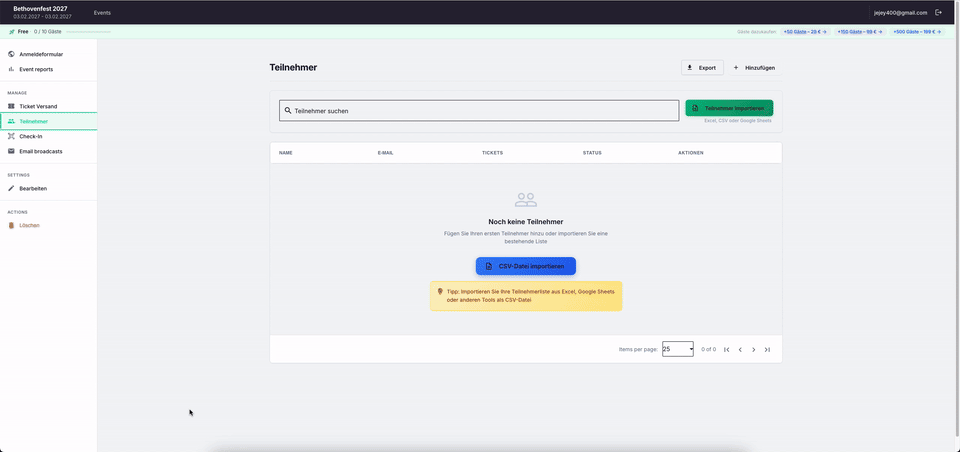Viewport: 960px width, 452px height.
Task: Click green Teilnehmer importieren button
Action: pos(729,108)
